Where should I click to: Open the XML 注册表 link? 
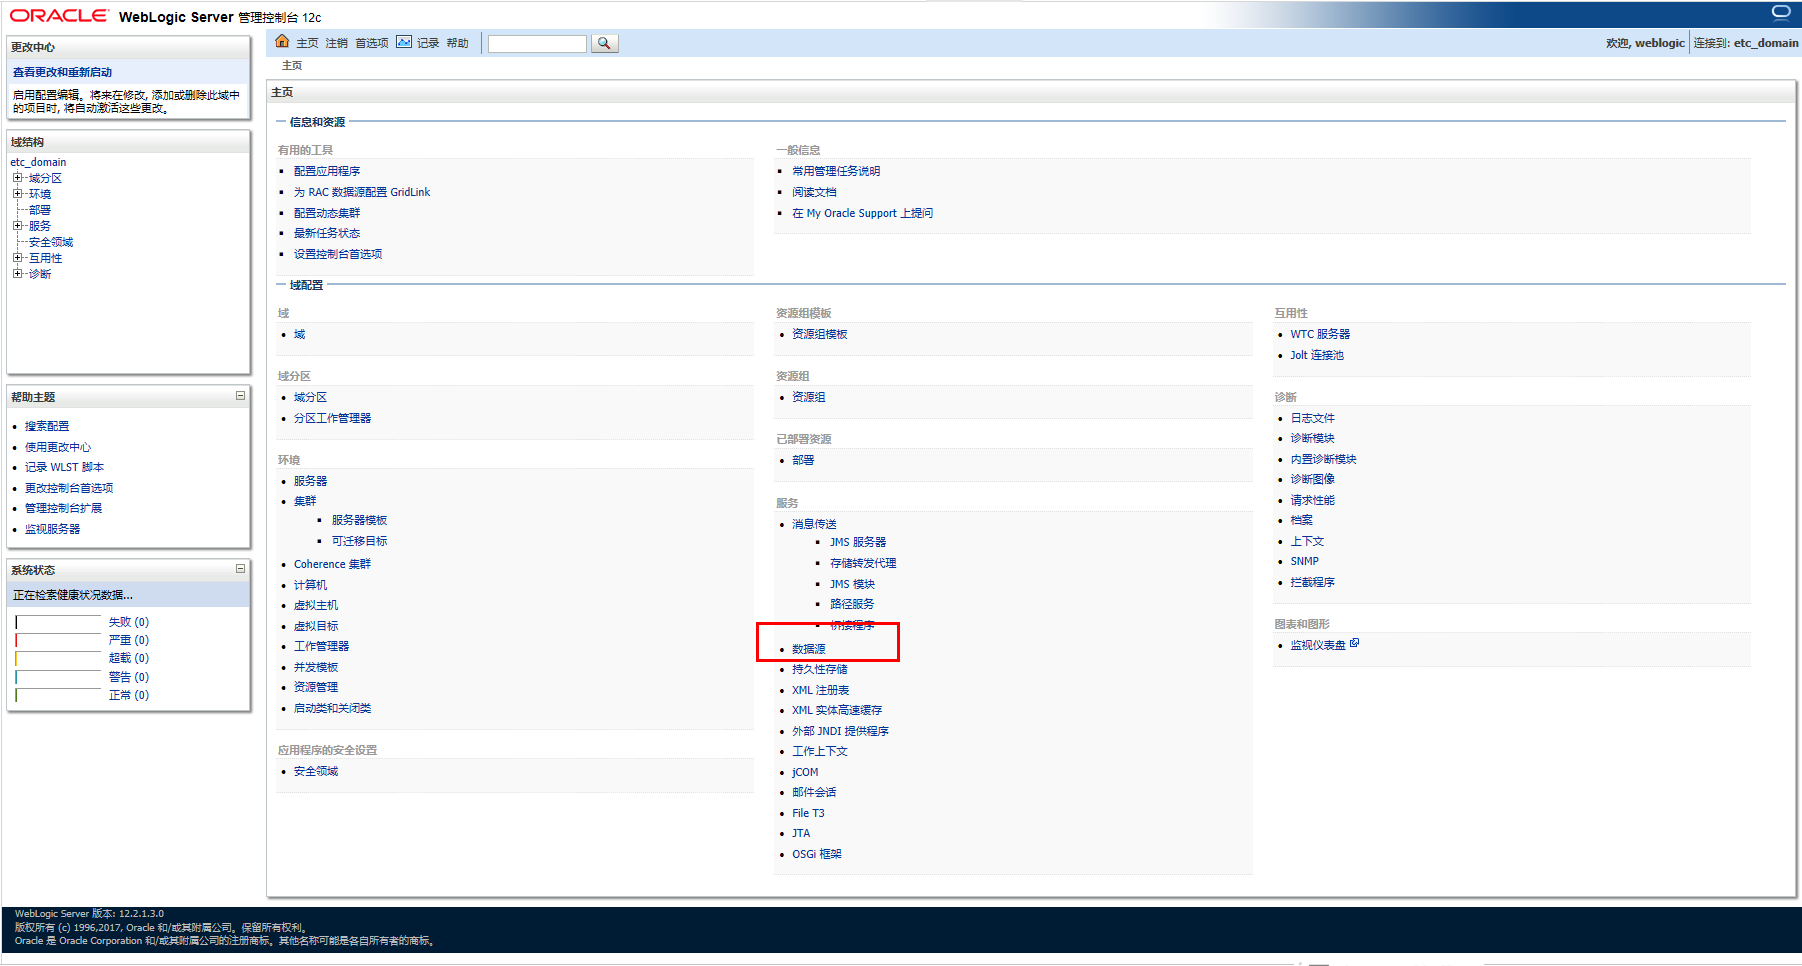820,690
